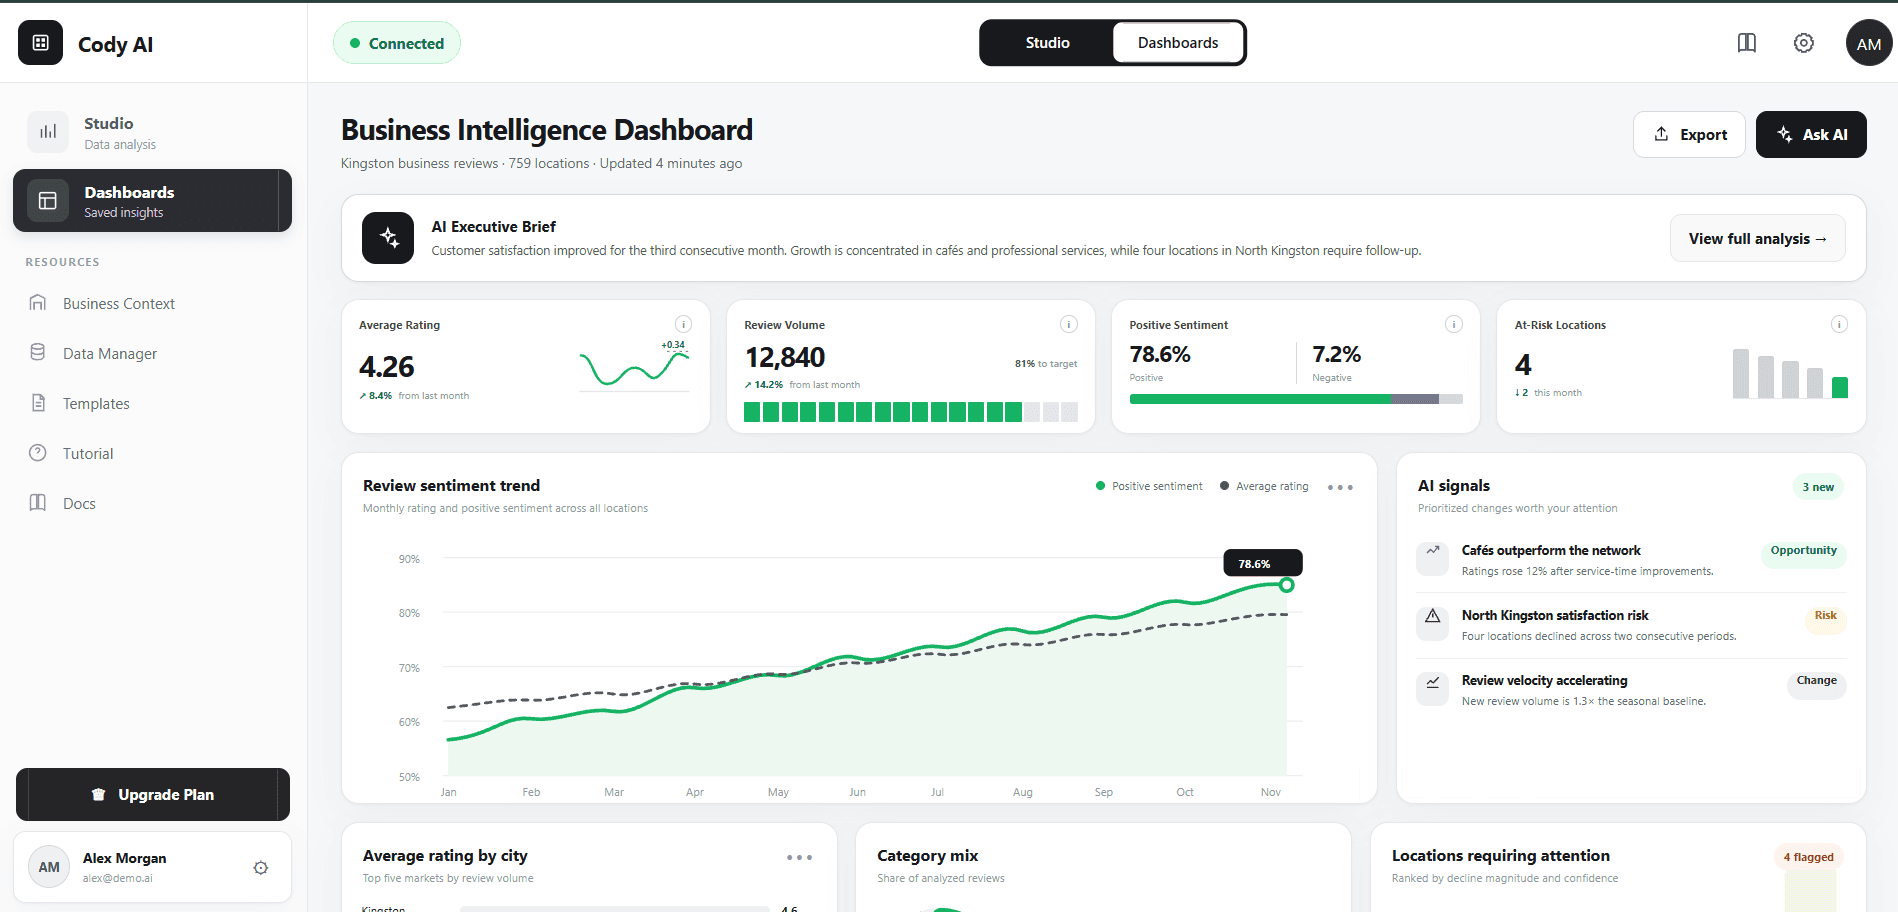1898x912 pixels.
Task: Open settings gear icon in top bar
Action: [x=1804, y=43]
